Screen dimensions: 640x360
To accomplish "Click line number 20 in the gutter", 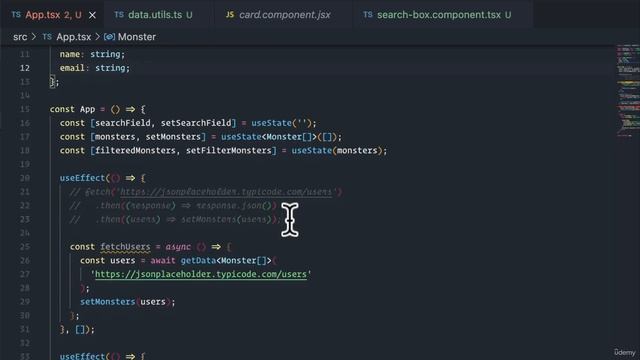I will 25,178.
